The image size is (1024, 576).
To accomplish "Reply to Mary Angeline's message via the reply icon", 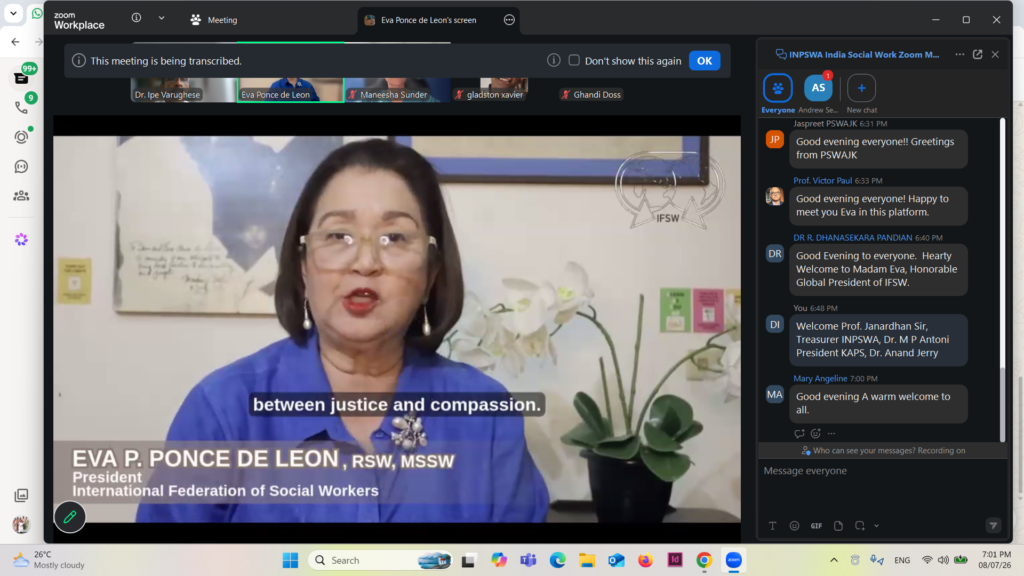I will tap(799, 433).
